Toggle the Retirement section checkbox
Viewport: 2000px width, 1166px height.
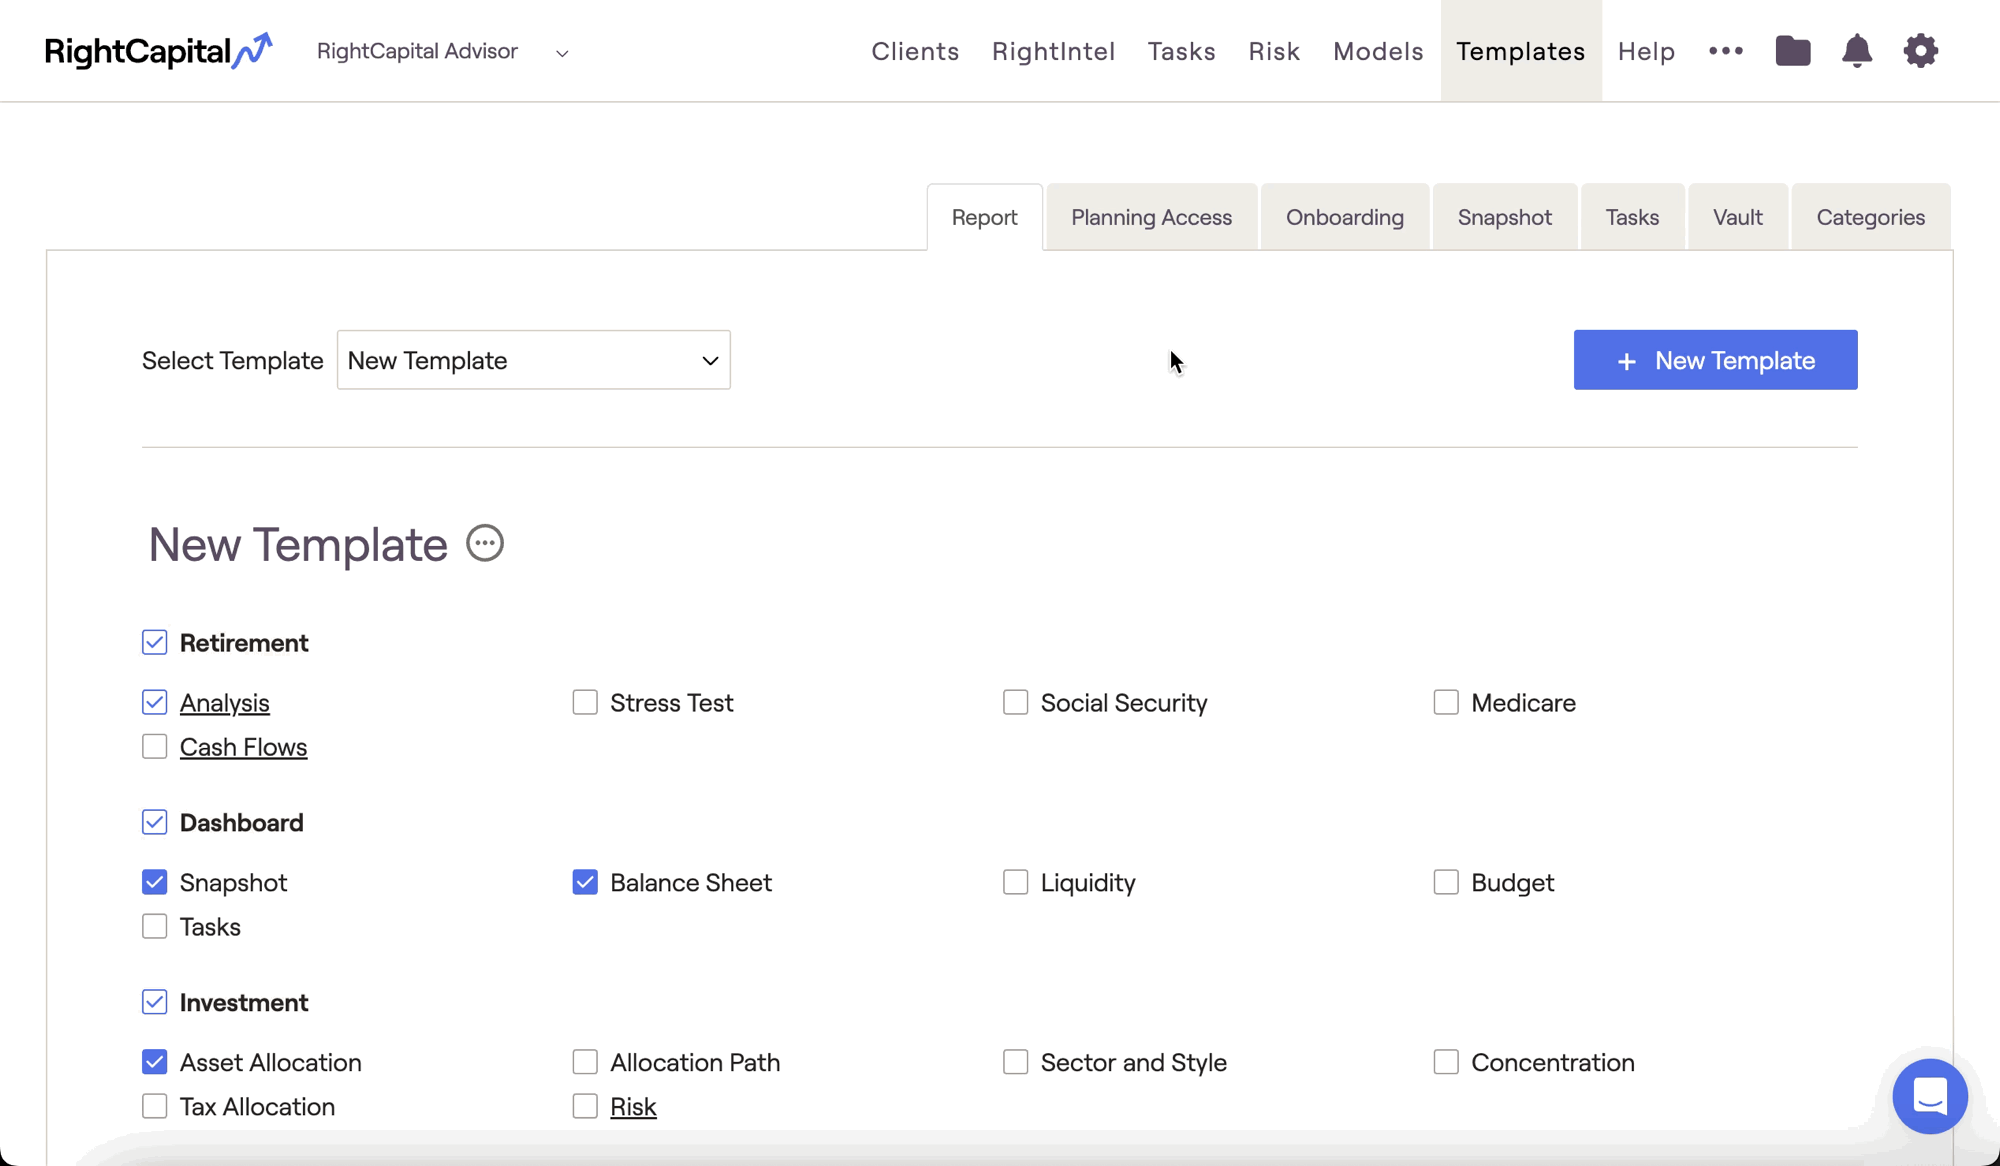(x=154, y=642)
